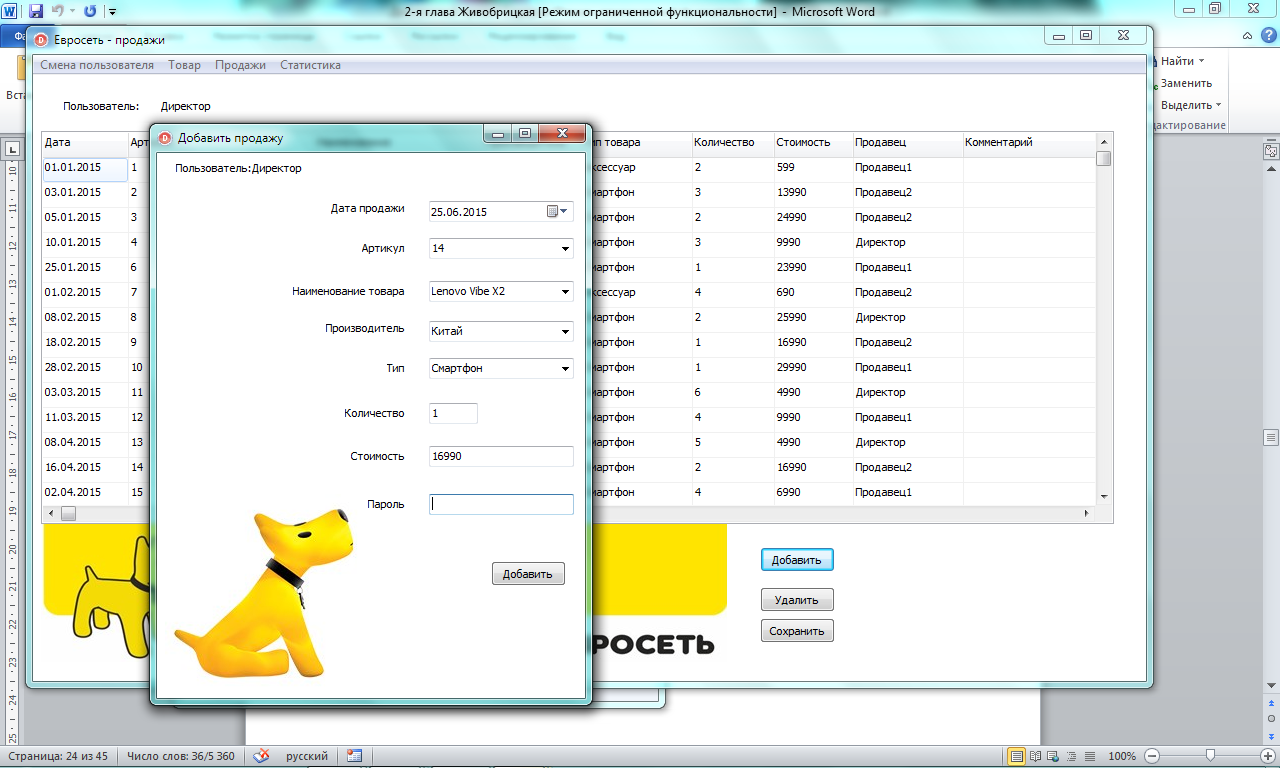This screenshot has width=1280, height=768.
Task: Click the page count Страница: 24 из 45
Action: (x=58, y=756)
